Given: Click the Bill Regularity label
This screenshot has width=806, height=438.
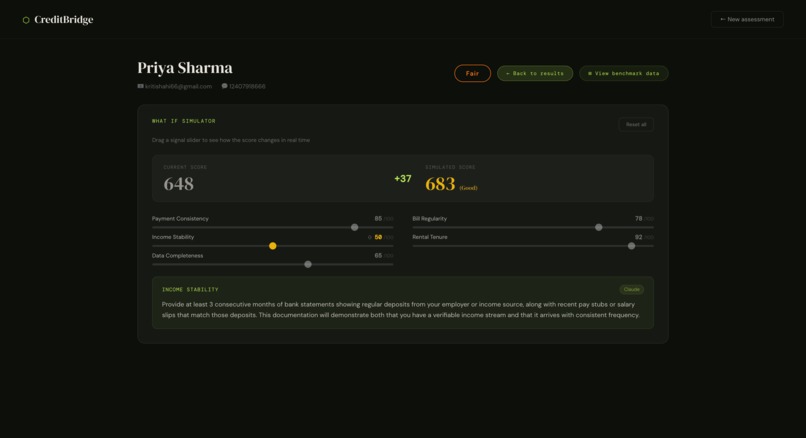Looking at the screenshot, I should click(x=430, y=218).
